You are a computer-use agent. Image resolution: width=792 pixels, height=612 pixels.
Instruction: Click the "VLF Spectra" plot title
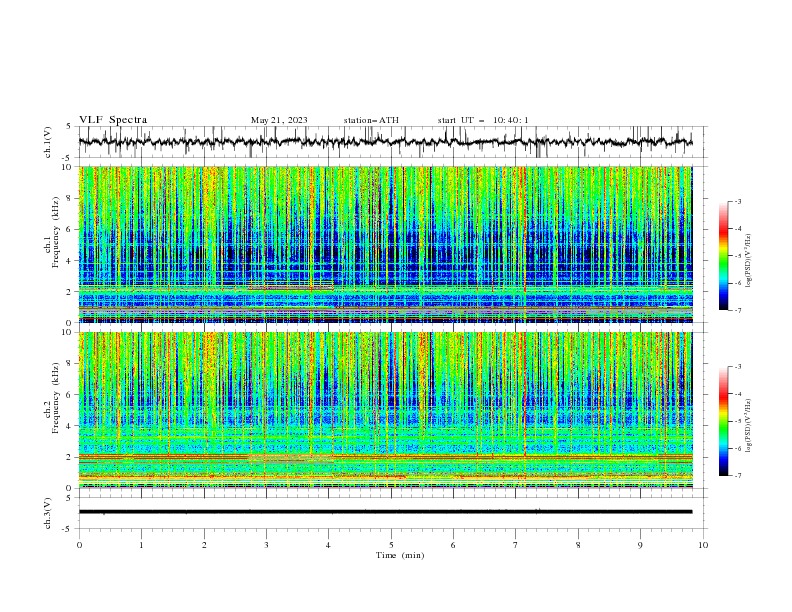(x=113, y=120)
